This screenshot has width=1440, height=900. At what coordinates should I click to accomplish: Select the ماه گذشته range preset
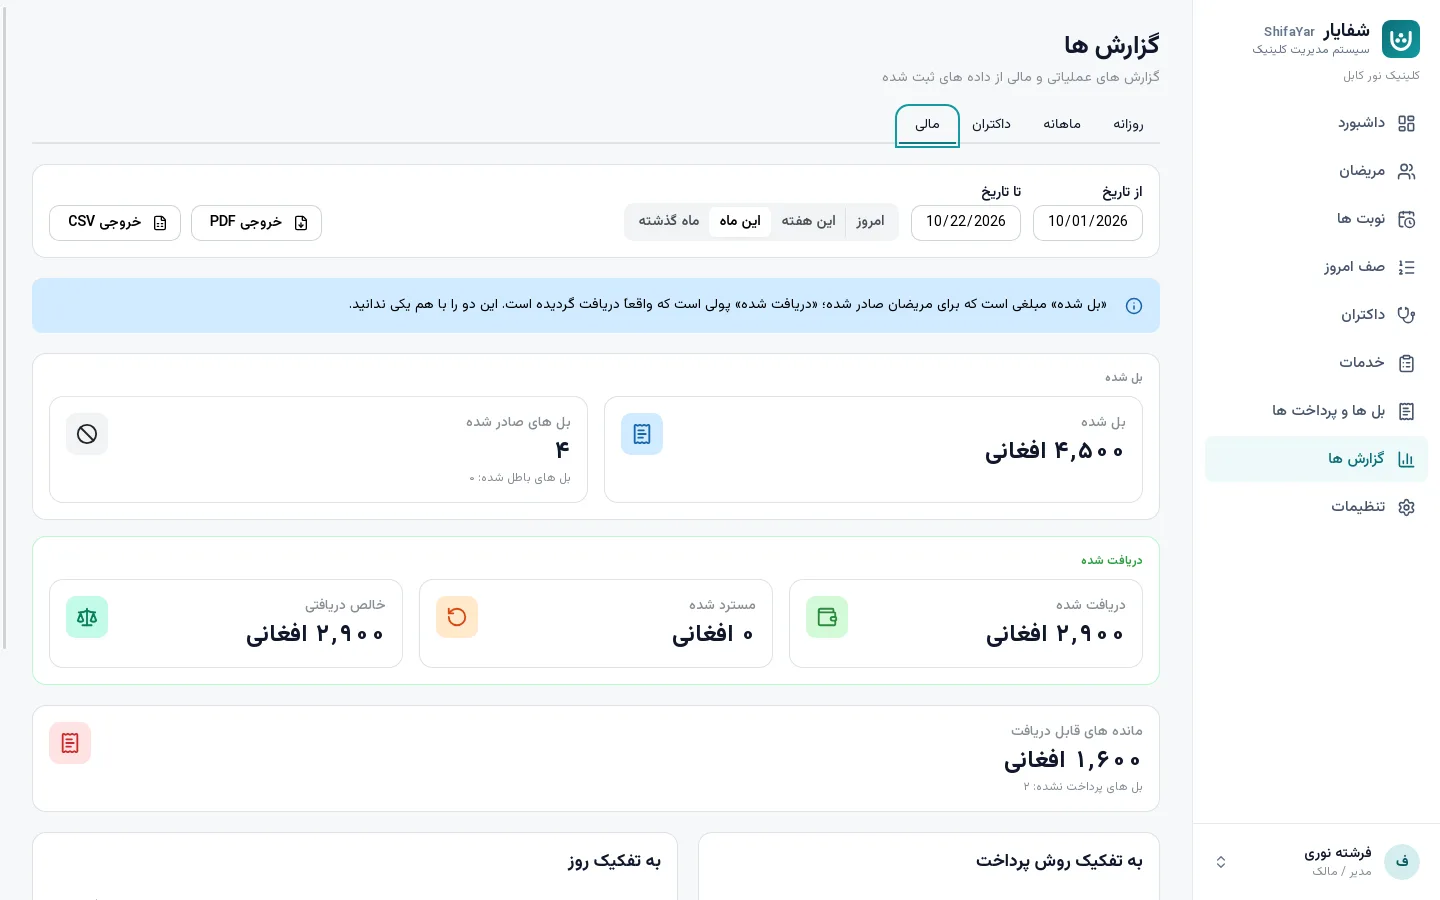[669, 221]
